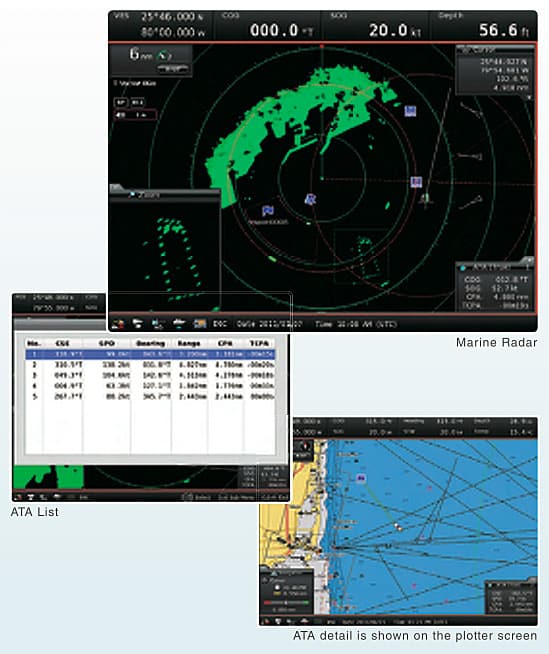Select row 3 in ATA List table

pos(150,375)
